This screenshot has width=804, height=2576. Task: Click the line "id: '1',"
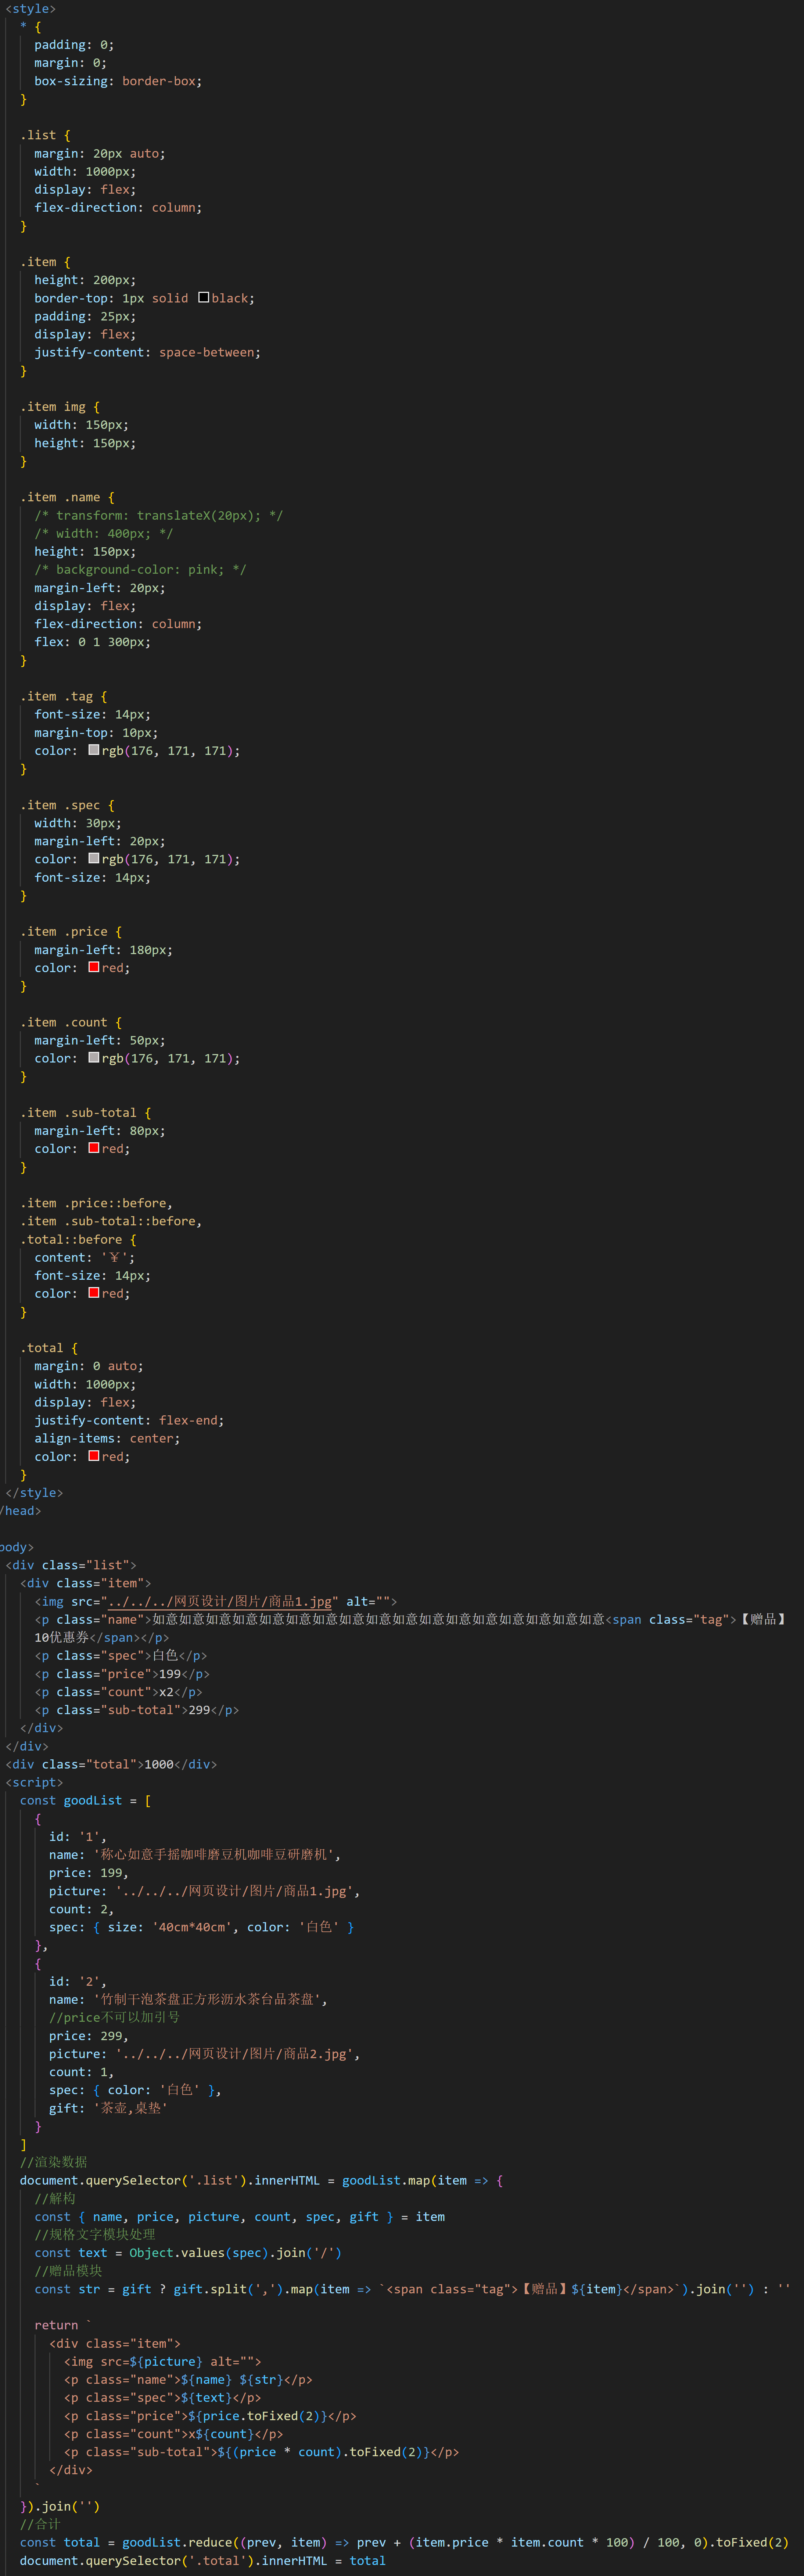click(78, 1837)
